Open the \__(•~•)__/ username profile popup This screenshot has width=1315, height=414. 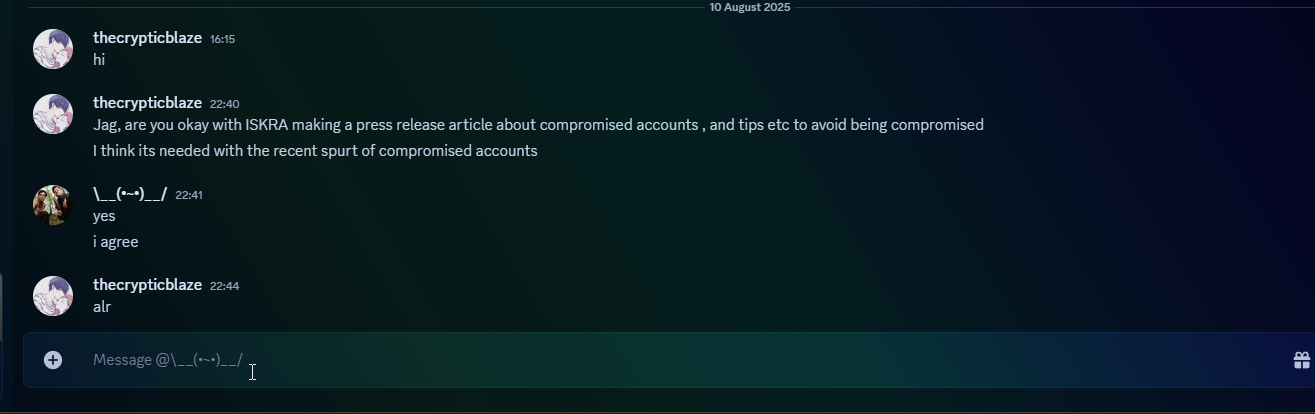(130, 194)
